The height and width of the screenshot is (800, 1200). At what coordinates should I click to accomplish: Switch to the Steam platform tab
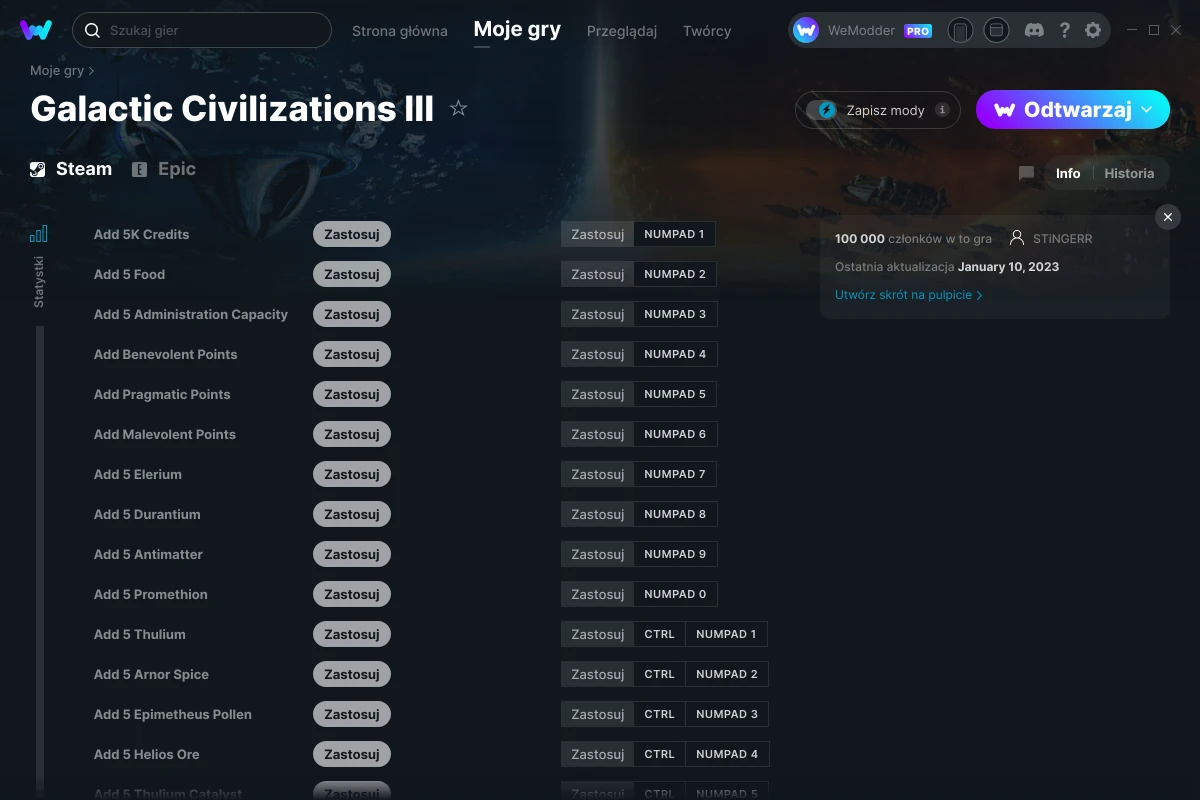(71, 169)
